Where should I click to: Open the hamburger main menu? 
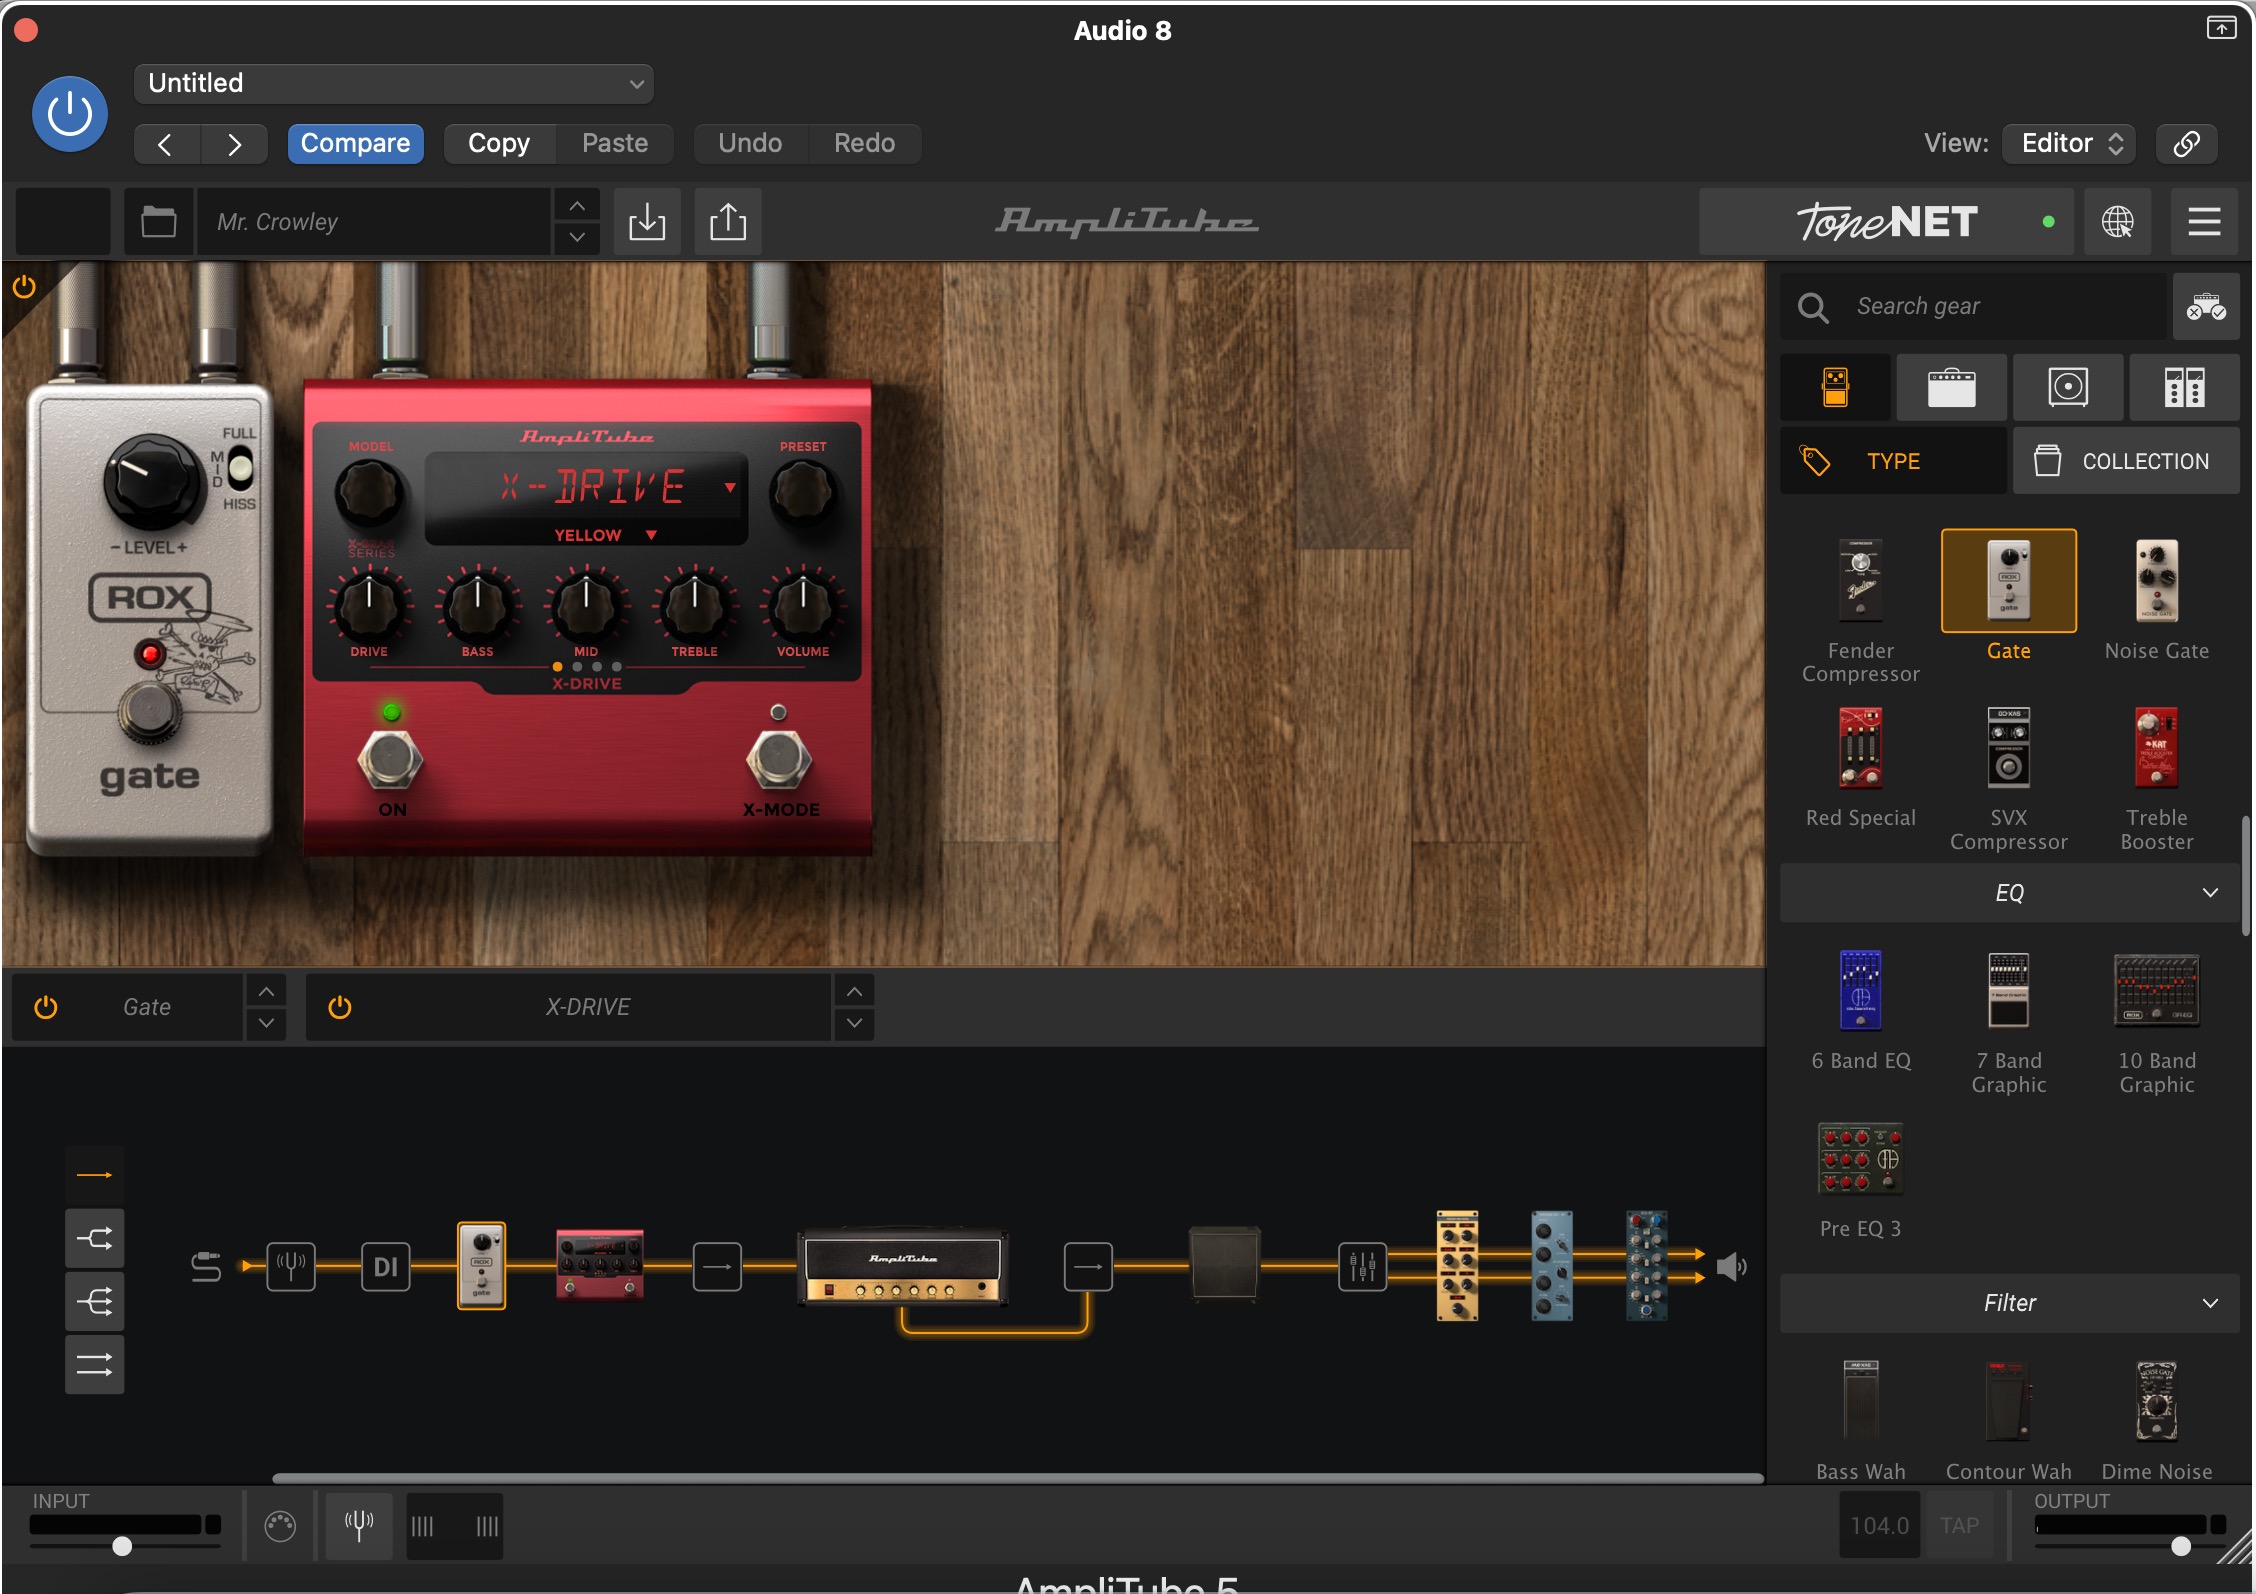[2204, 221]
